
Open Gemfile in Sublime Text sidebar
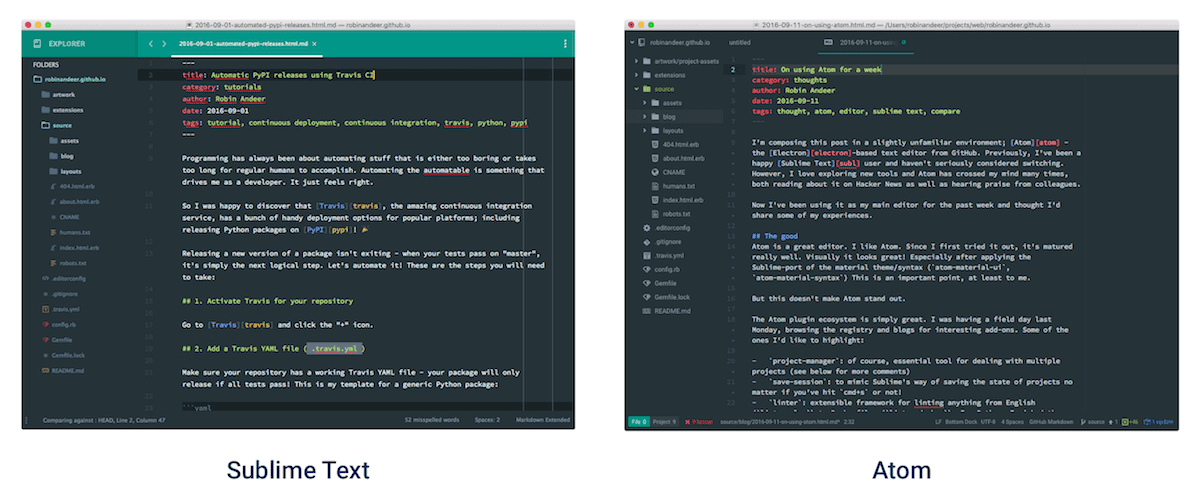click(55, 340)
